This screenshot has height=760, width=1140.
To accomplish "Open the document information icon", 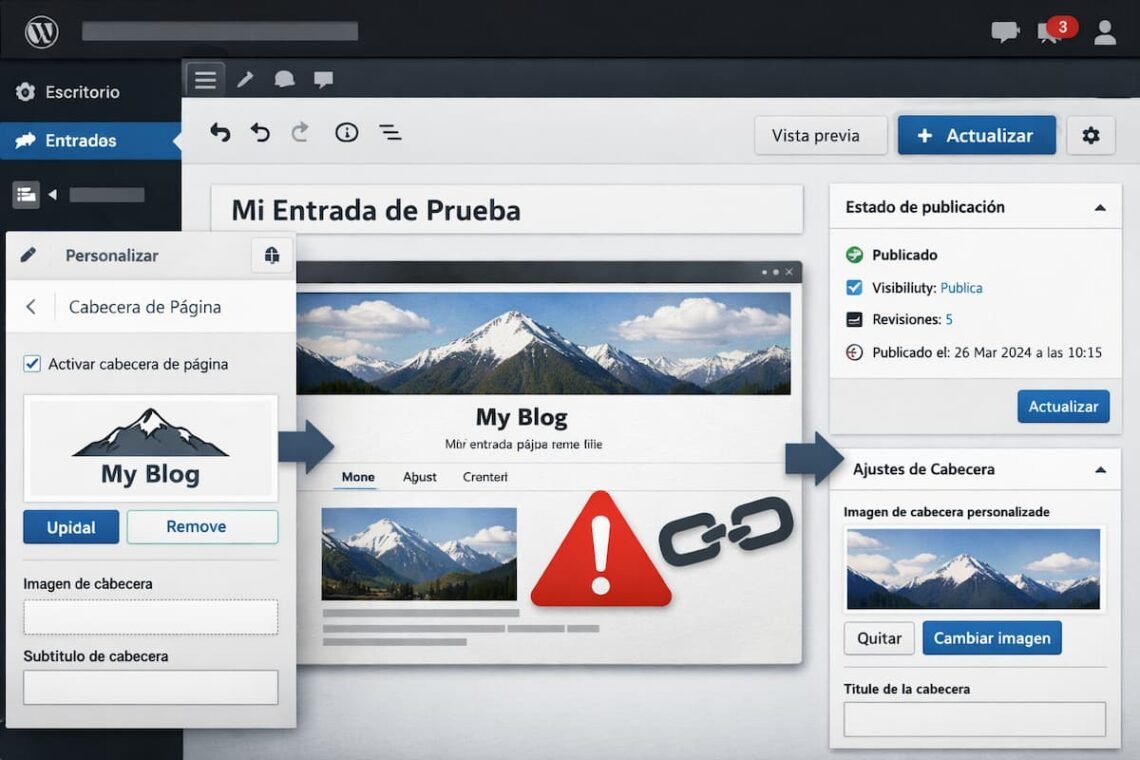I will 346,132.
